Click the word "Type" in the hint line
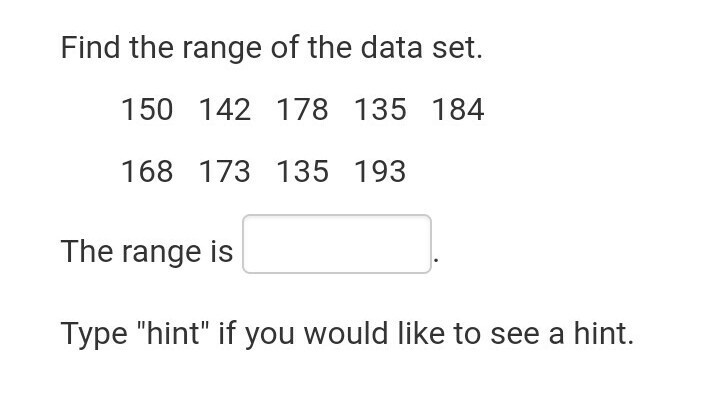This screenshot has height=418, width=720. coord(94,334)
